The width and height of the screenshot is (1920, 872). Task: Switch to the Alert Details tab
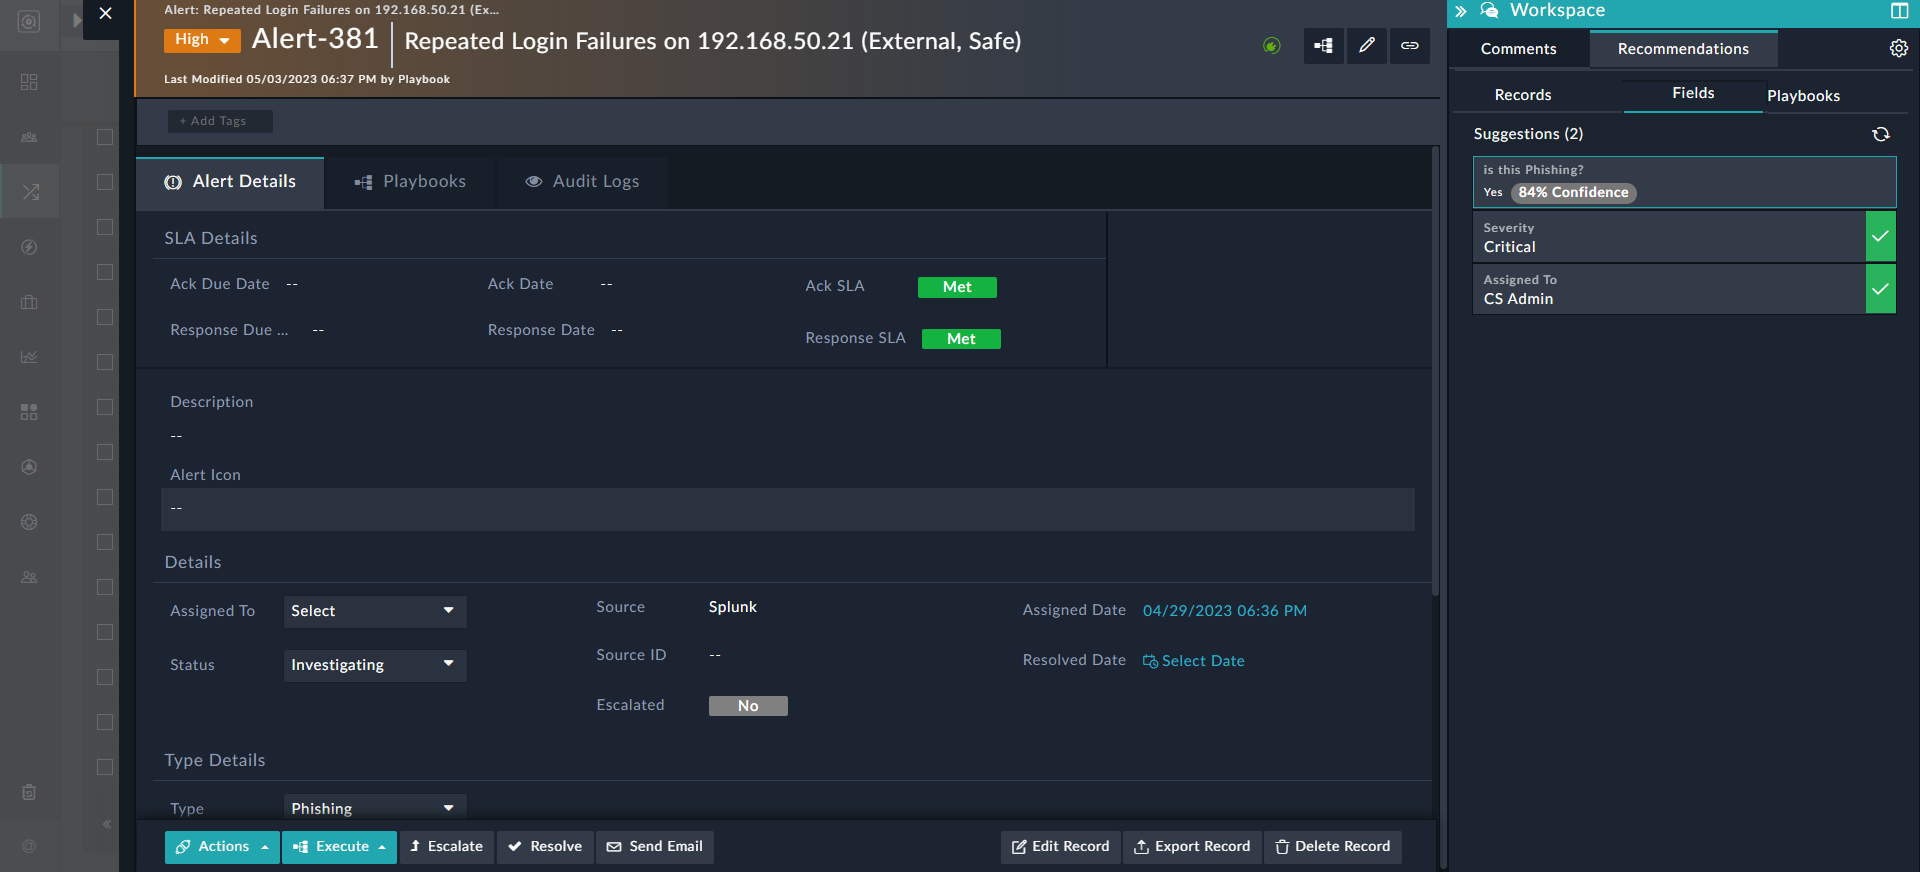230,182
